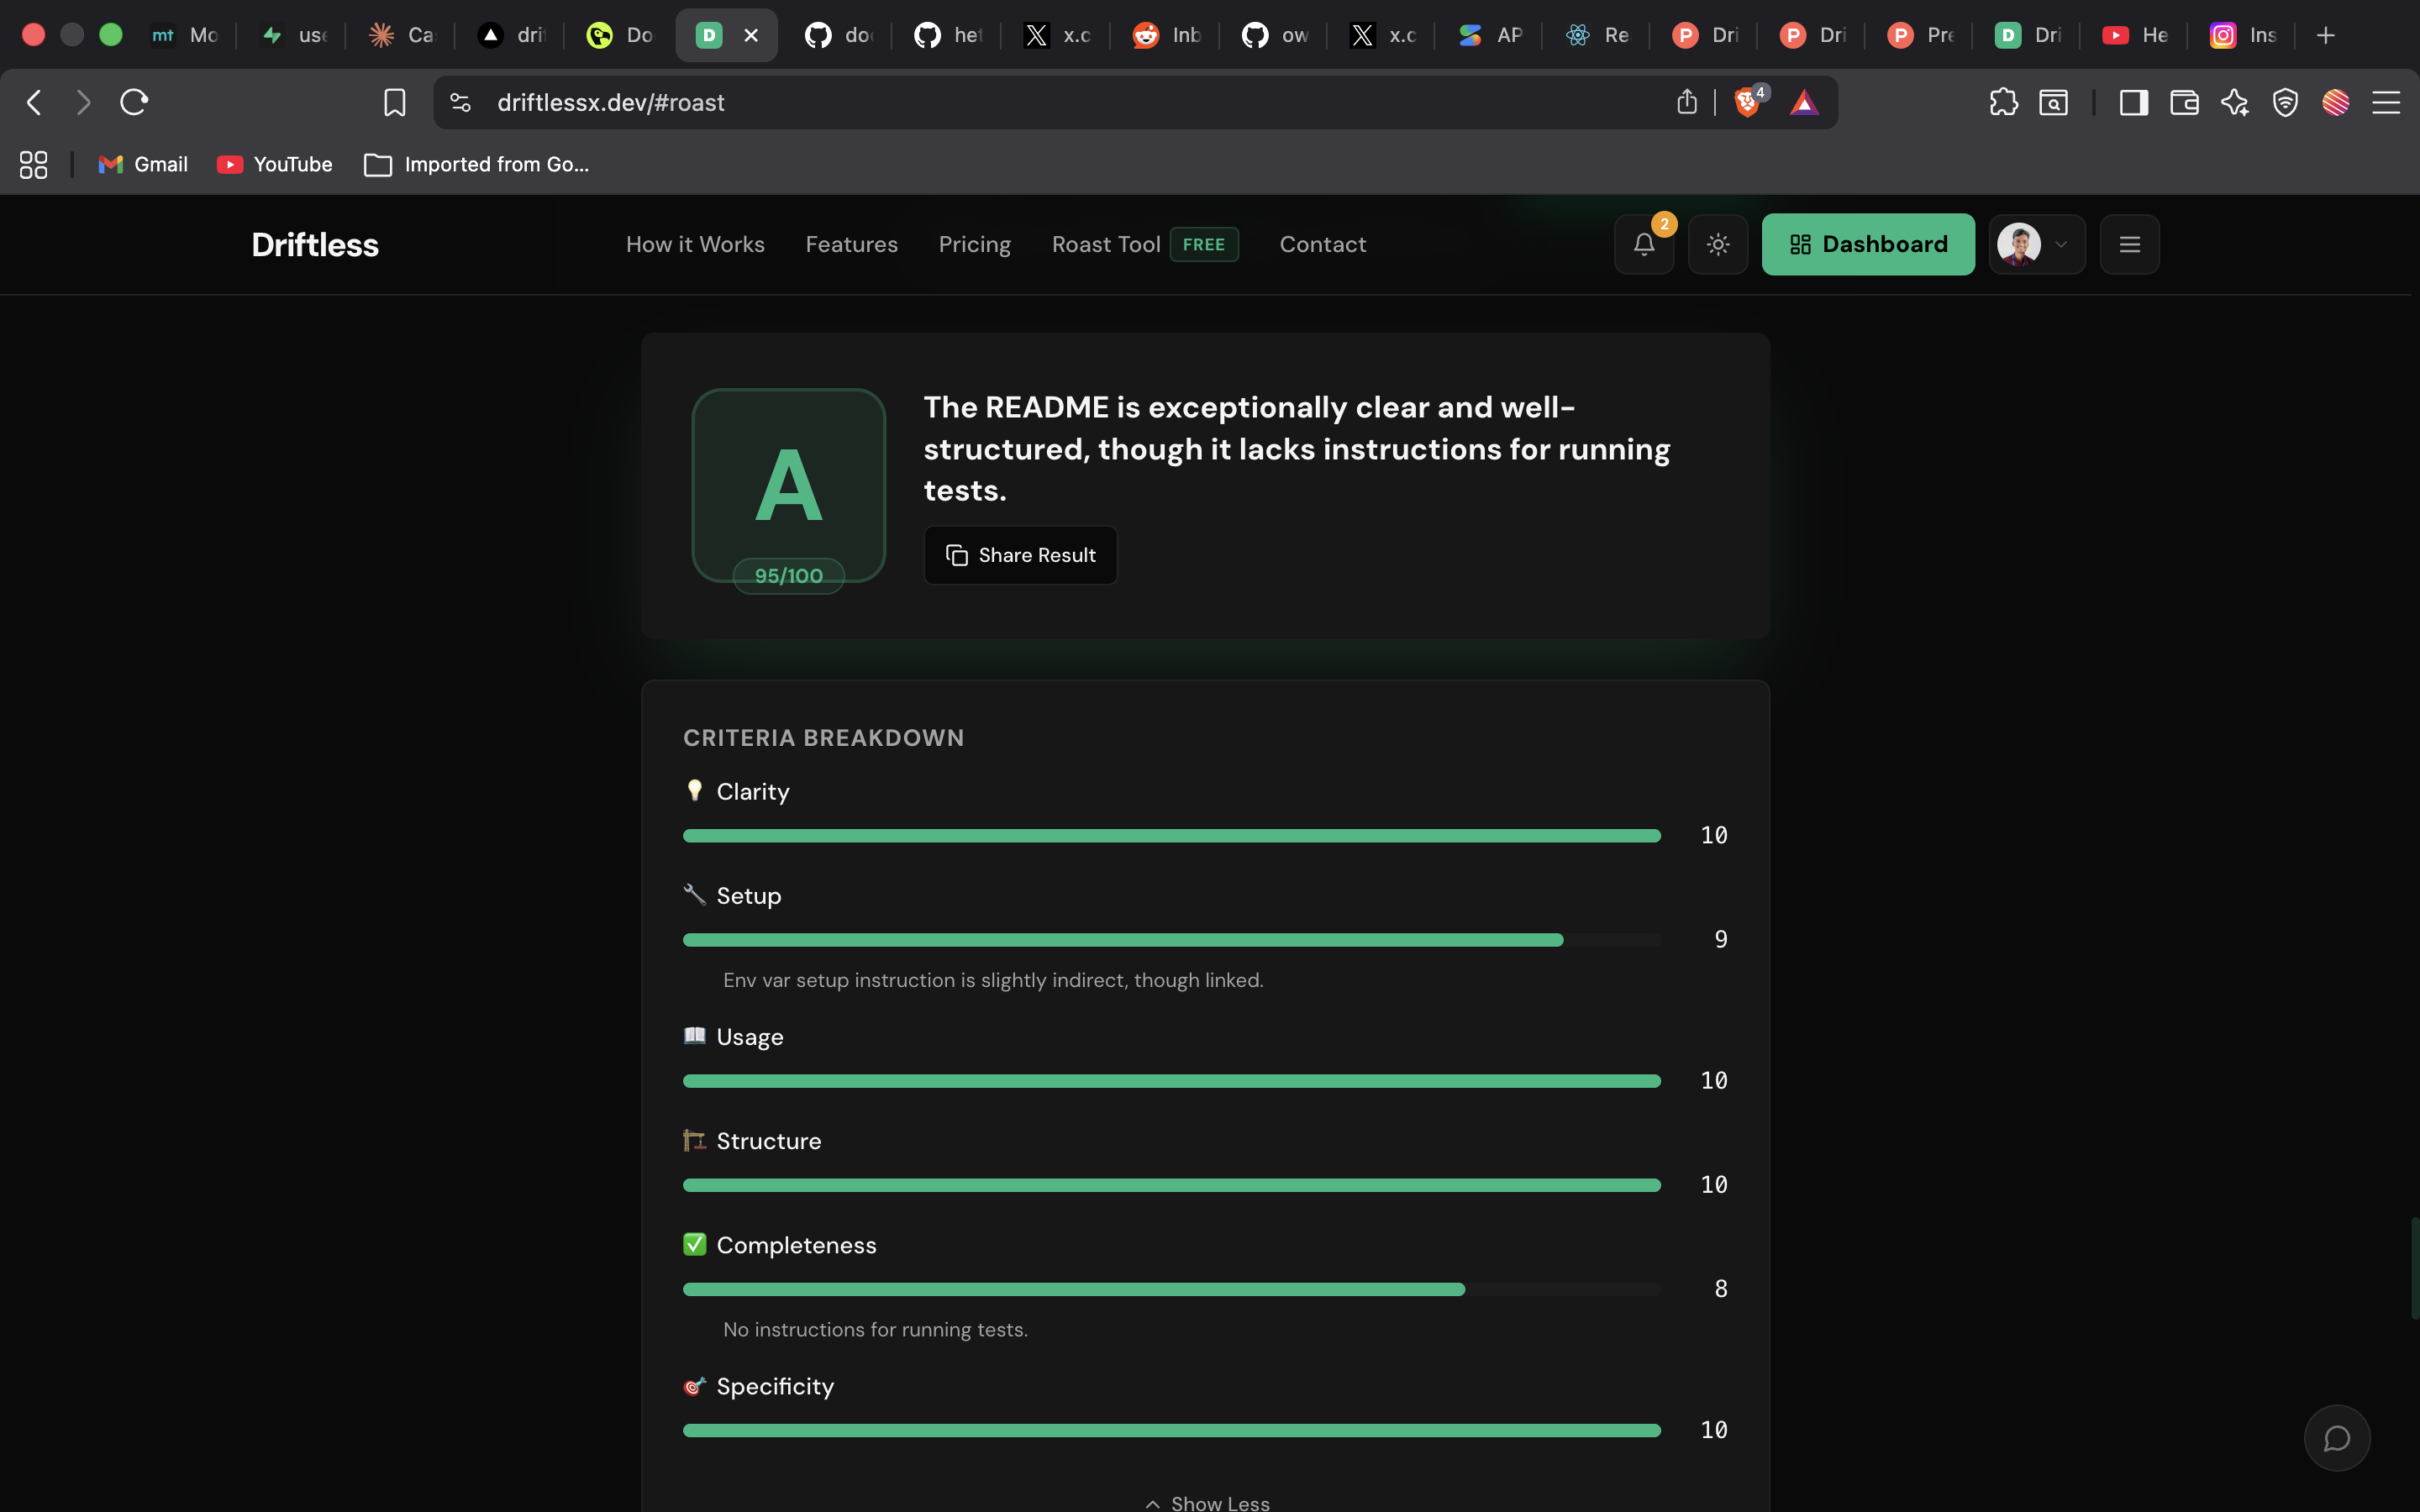Open the notifications bell icon
This screenshot has height=1512, width=2420.
[1644, 244]
